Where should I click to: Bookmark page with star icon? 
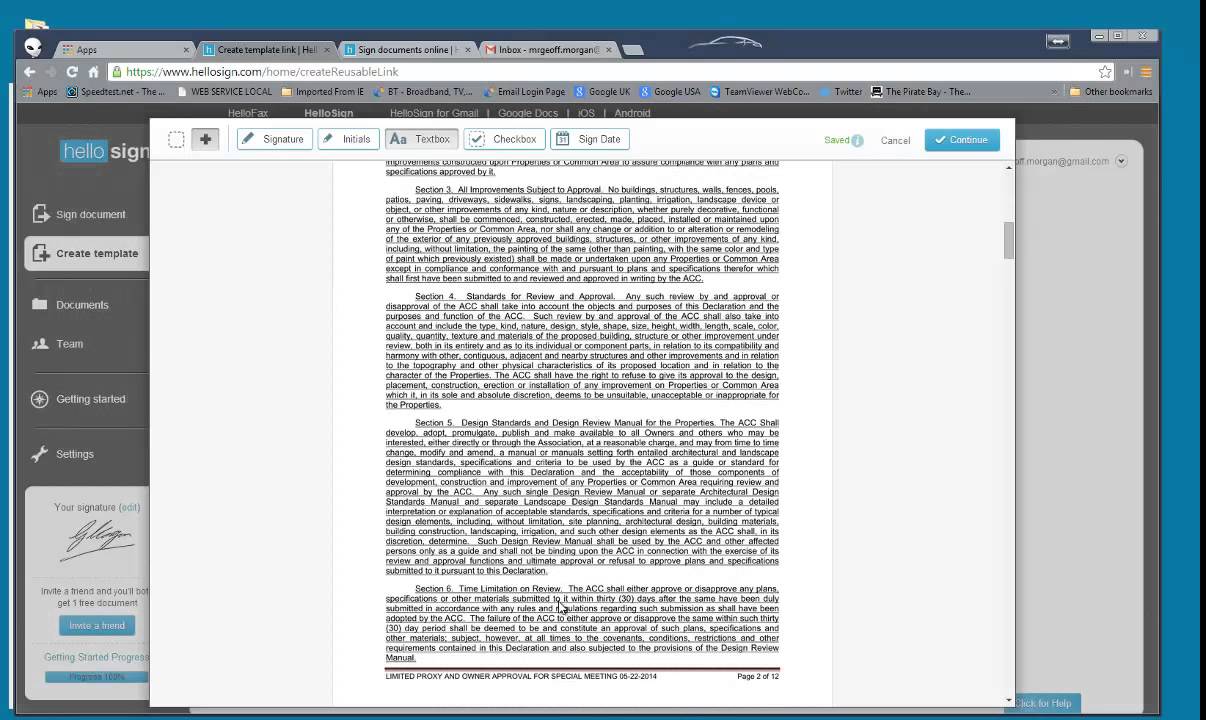coord(1104,72)
